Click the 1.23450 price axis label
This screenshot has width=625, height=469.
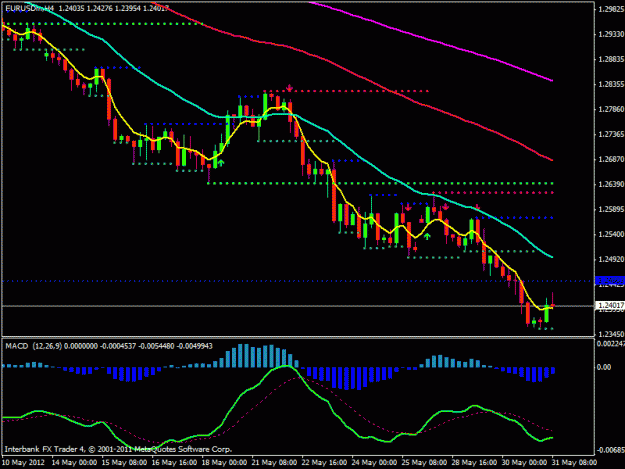click(611, 334)
